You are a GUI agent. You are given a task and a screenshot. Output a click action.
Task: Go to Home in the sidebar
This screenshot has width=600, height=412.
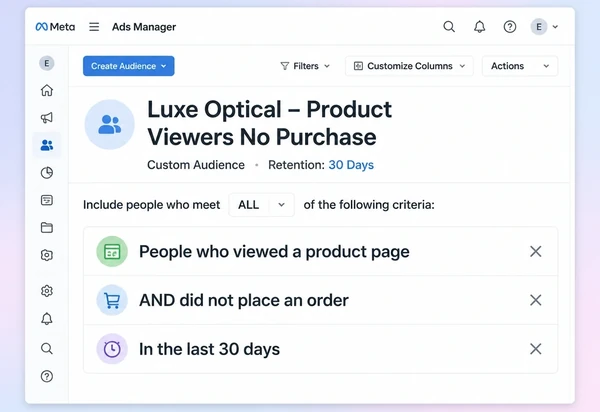point(47,90)
